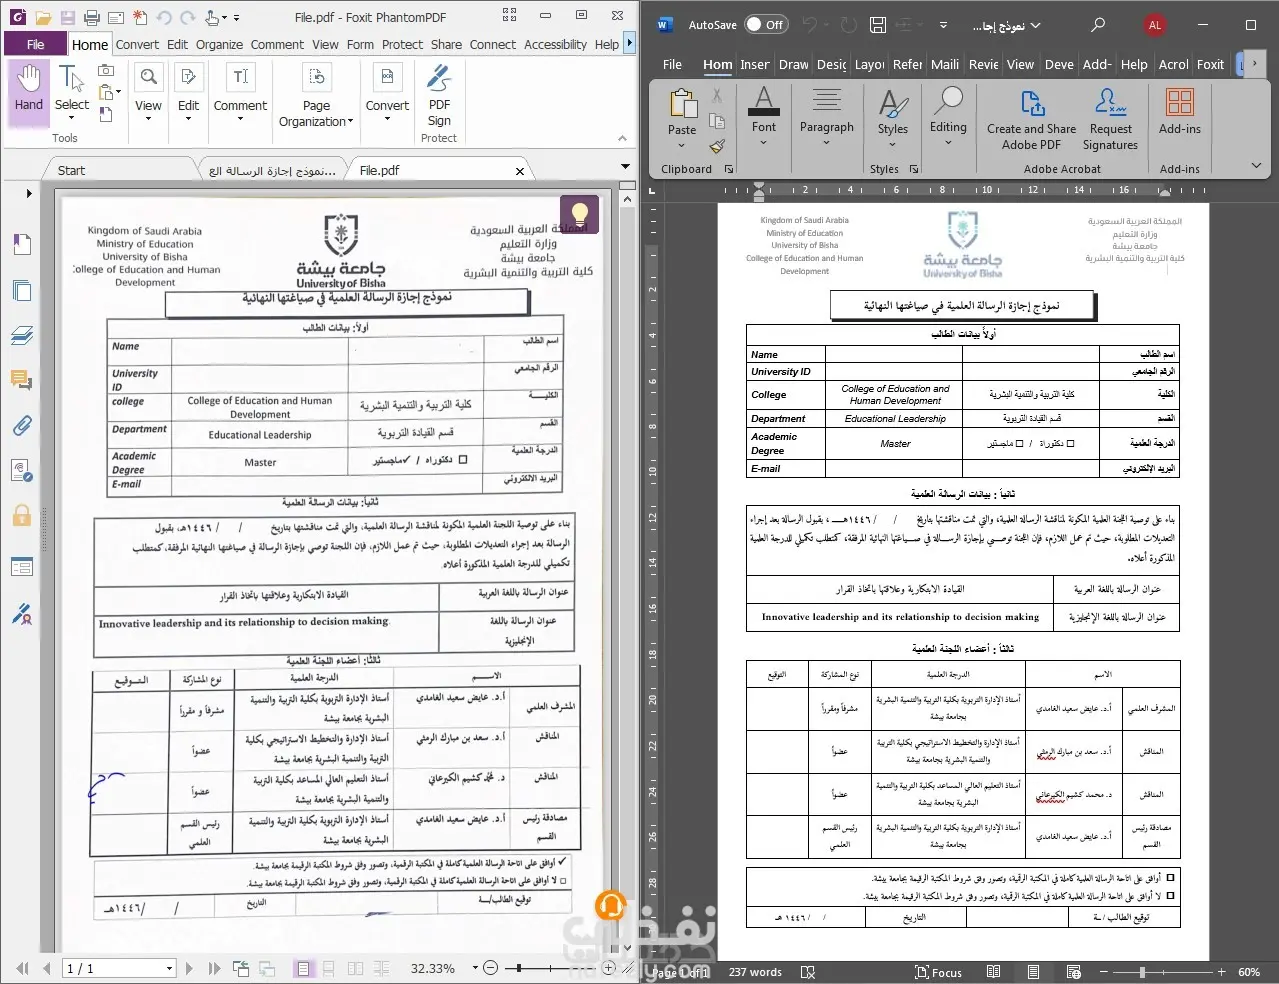Open the Security lock panel in Foxit sidebar

22,516
